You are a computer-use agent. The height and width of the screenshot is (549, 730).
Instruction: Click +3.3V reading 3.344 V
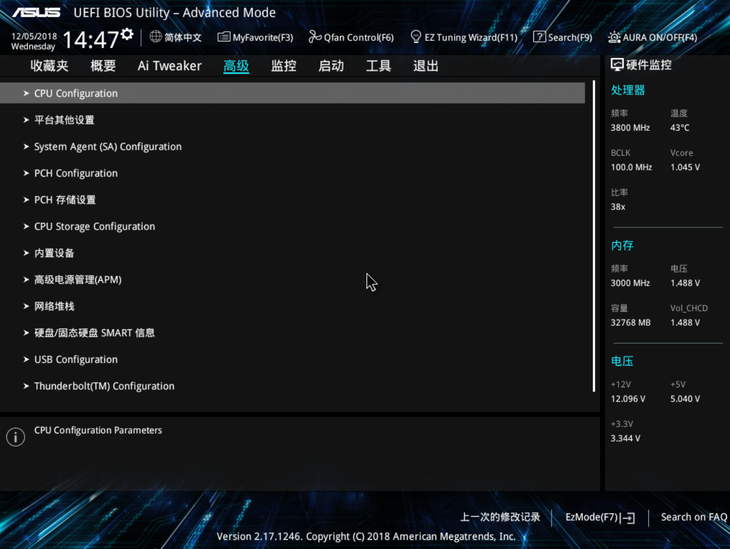[625, 439]
